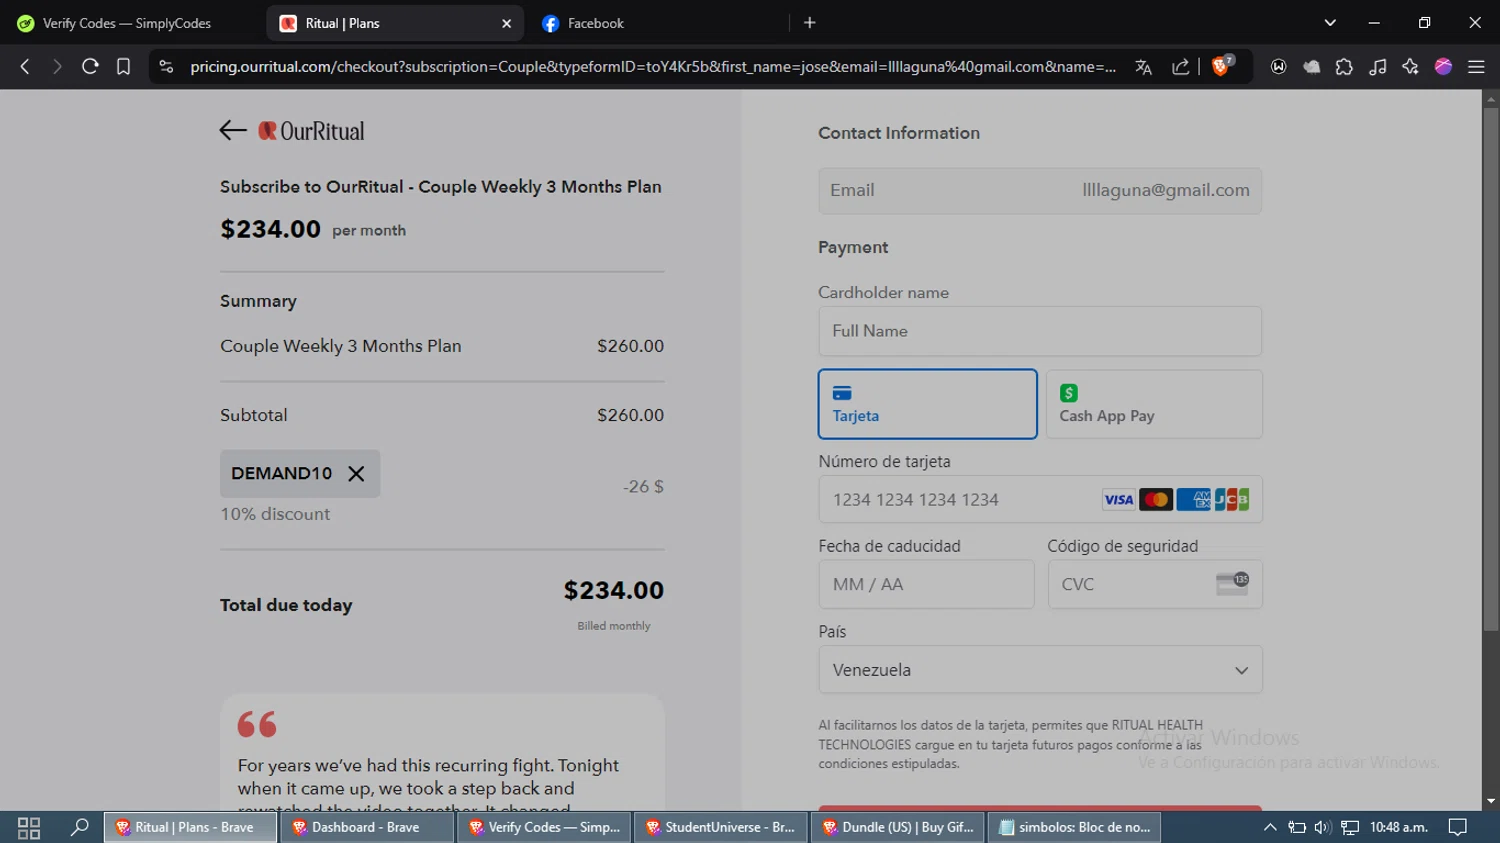Click the Email contact field
1500x843 pixels.
point(1040,190)
